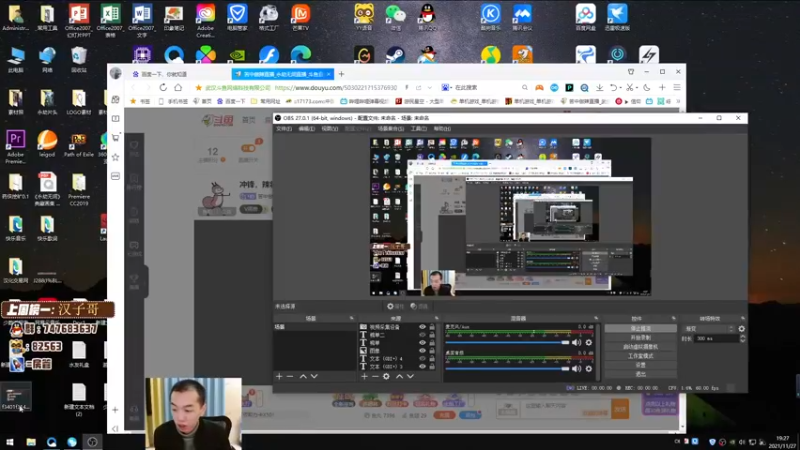Move source up in list
This screenshot has width=800, height=450.
(x=399, y=376)
